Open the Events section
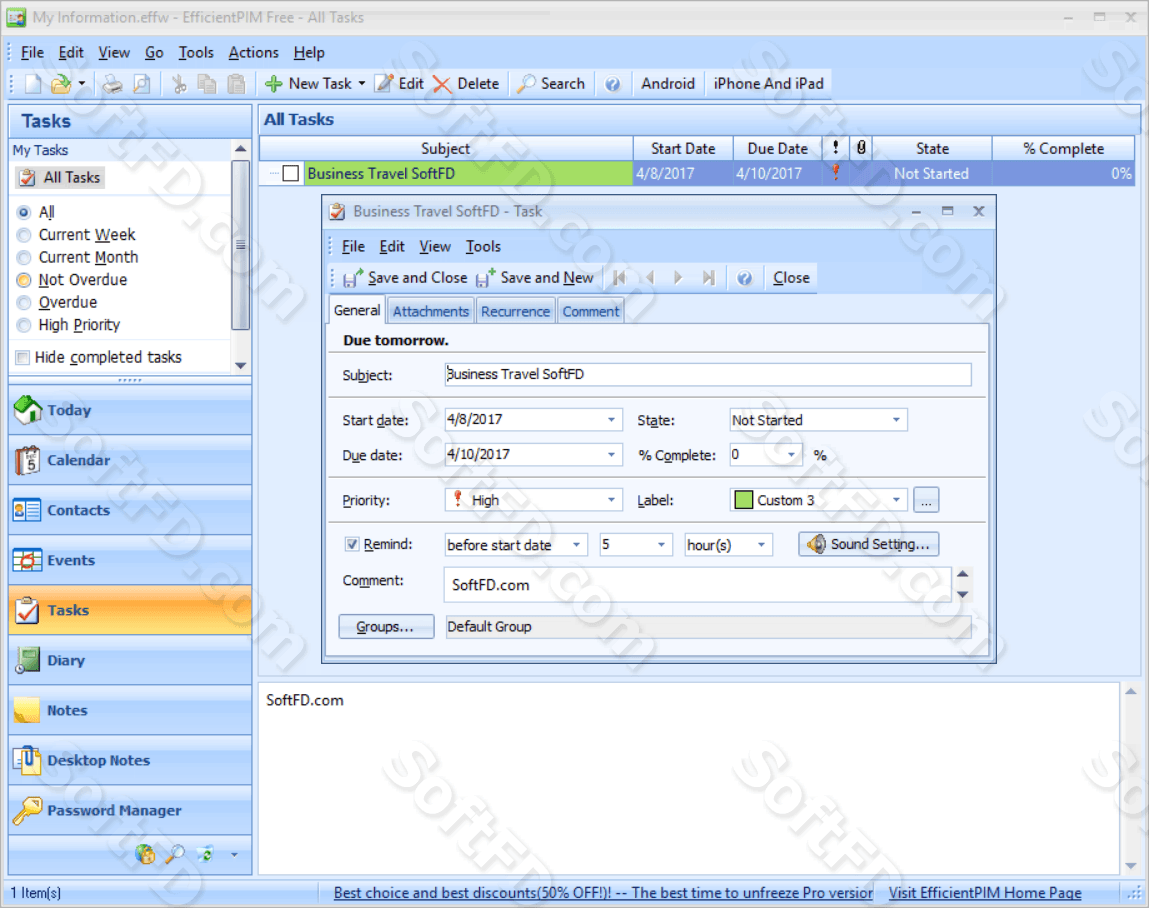The image size is (1149, 908). pos(130,560)
